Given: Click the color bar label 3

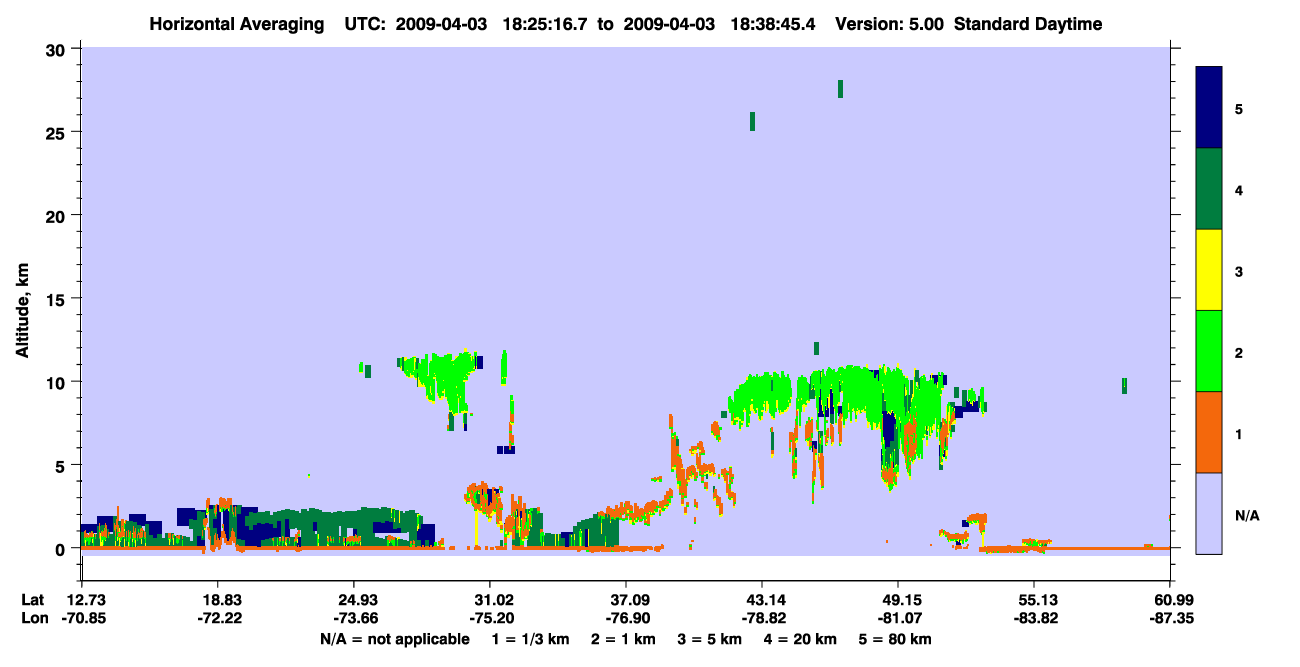Looking at the screenshot, I should (x=1239, y=270).
